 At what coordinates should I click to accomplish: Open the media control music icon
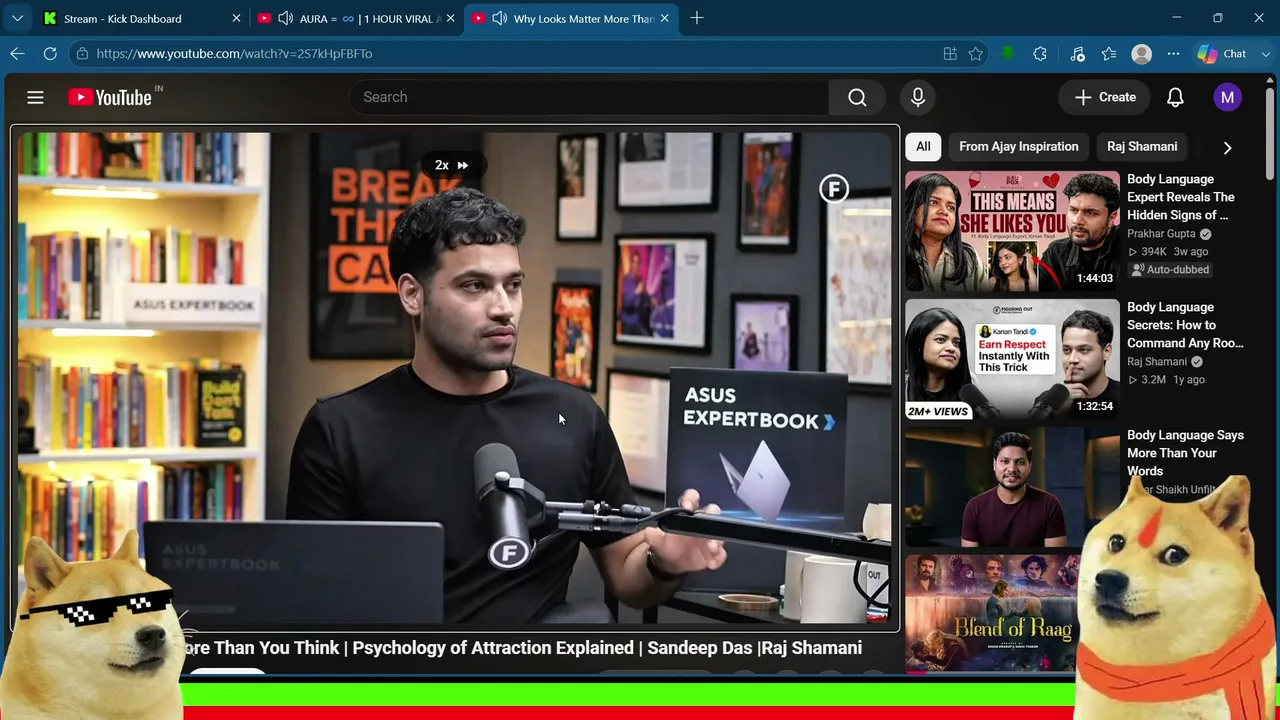tap(1077, 54)
